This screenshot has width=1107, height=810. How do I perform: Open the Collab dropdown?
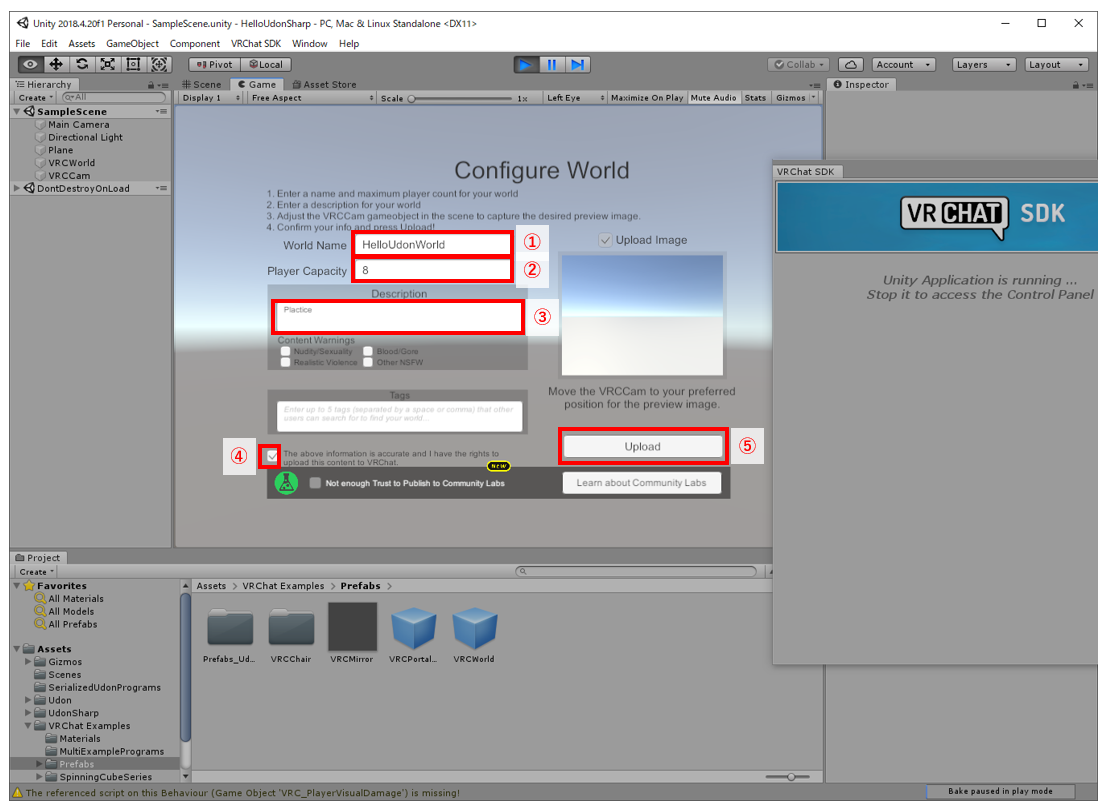(798, 64)
